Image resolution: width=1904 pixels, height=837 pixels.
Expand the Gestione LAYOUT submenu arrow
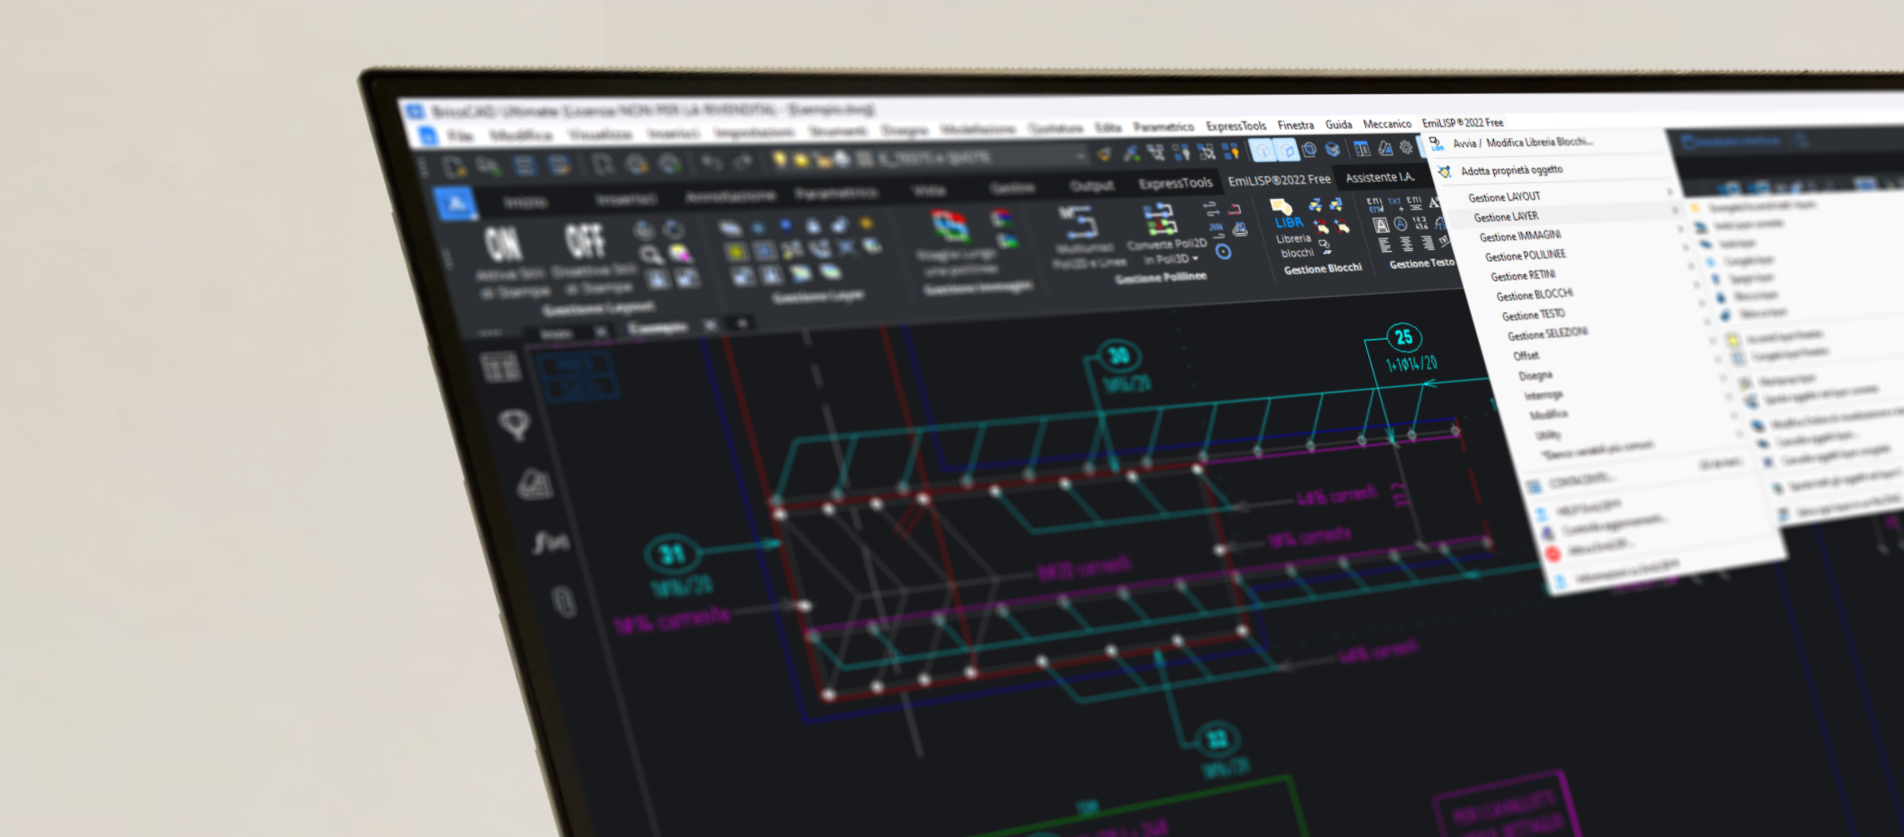pyautogui.click(x=1669, y=192)
